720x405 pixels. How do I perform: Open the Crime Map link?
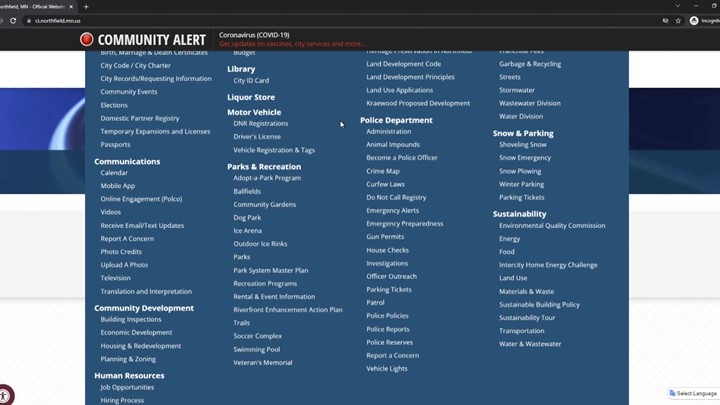click(383, 171)
